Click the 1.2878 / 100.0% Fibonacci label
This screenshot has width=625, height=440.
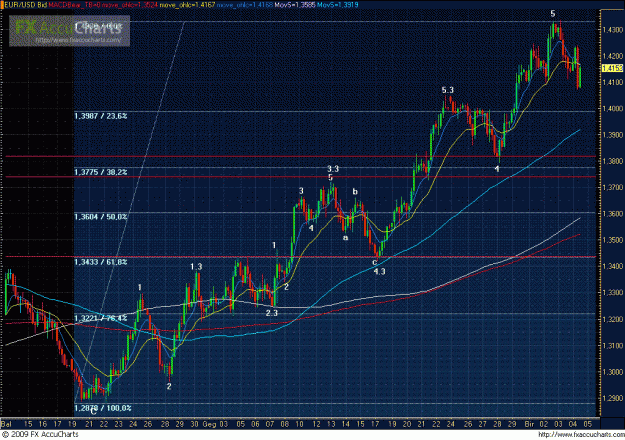[102, 408]
